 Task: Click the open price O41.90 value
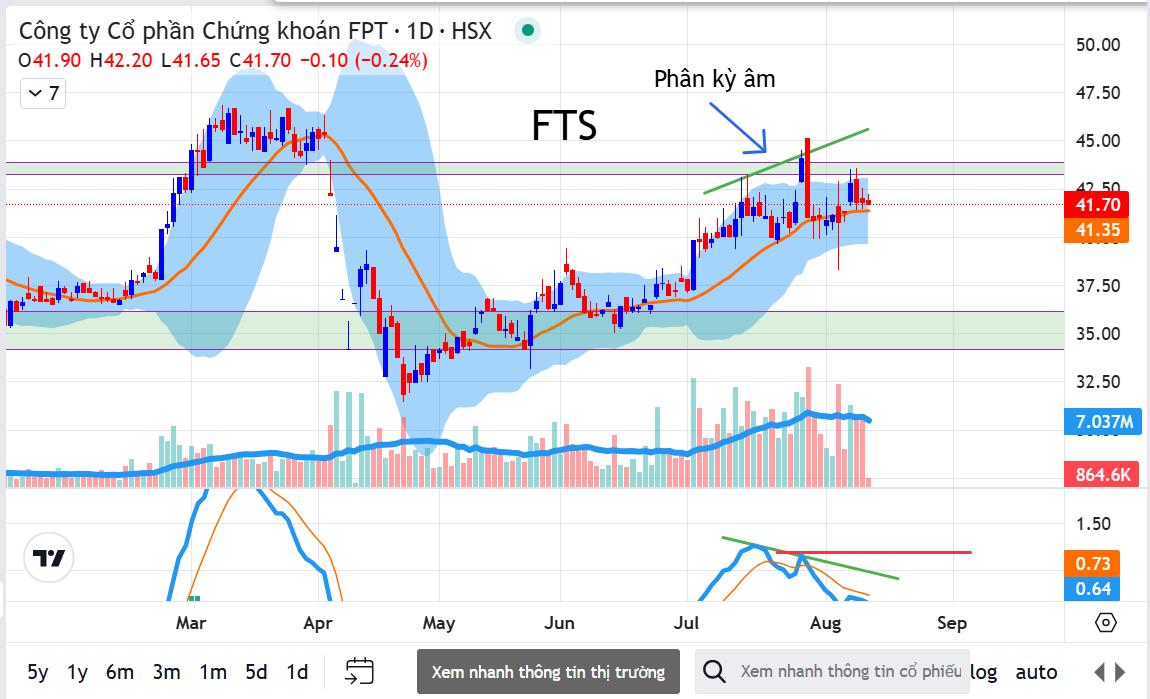pos(49,60)
